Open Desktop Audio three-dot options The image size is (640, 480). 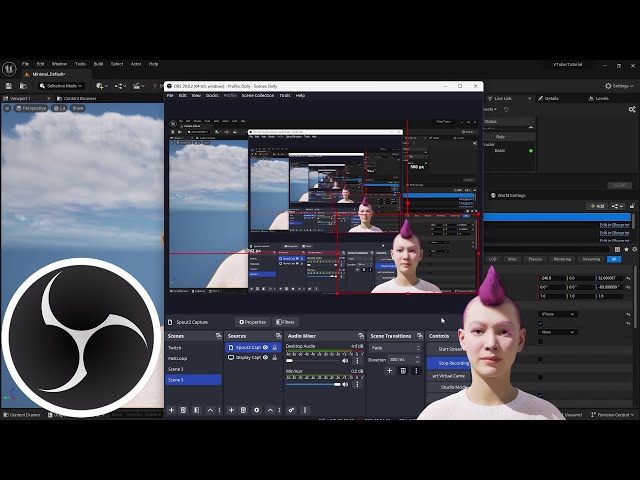pos(357,361)
